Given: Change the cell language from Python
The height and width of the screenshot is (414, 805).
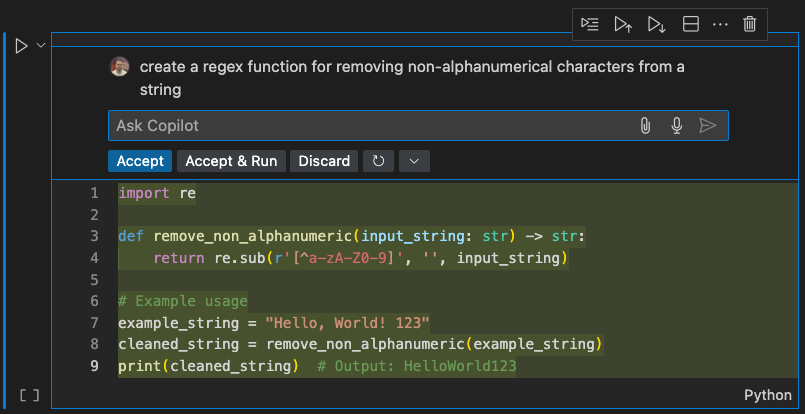Looking at the screenshot, I should click(767, 395).
